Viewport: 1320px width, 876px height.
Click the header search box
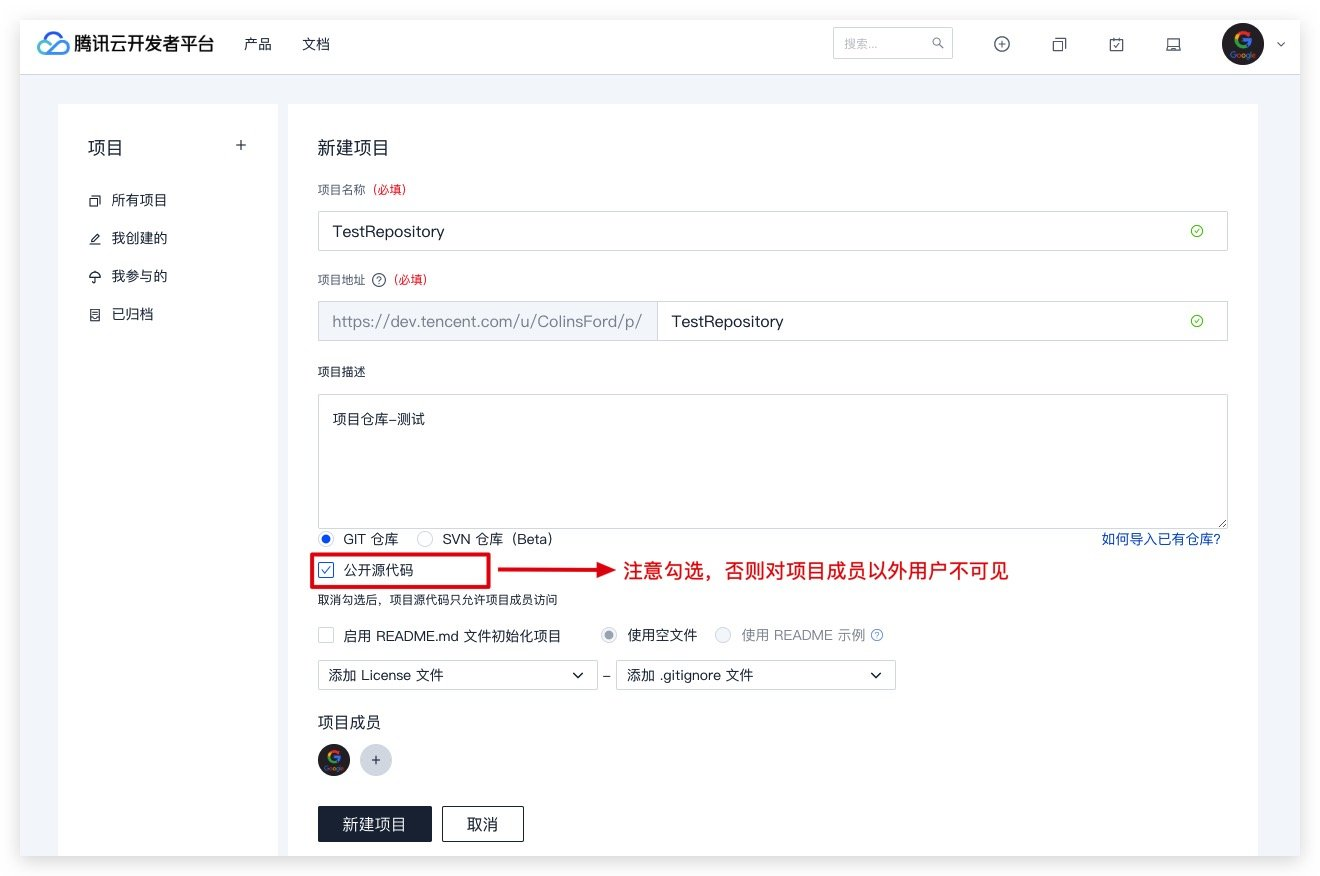click(893, 44)
